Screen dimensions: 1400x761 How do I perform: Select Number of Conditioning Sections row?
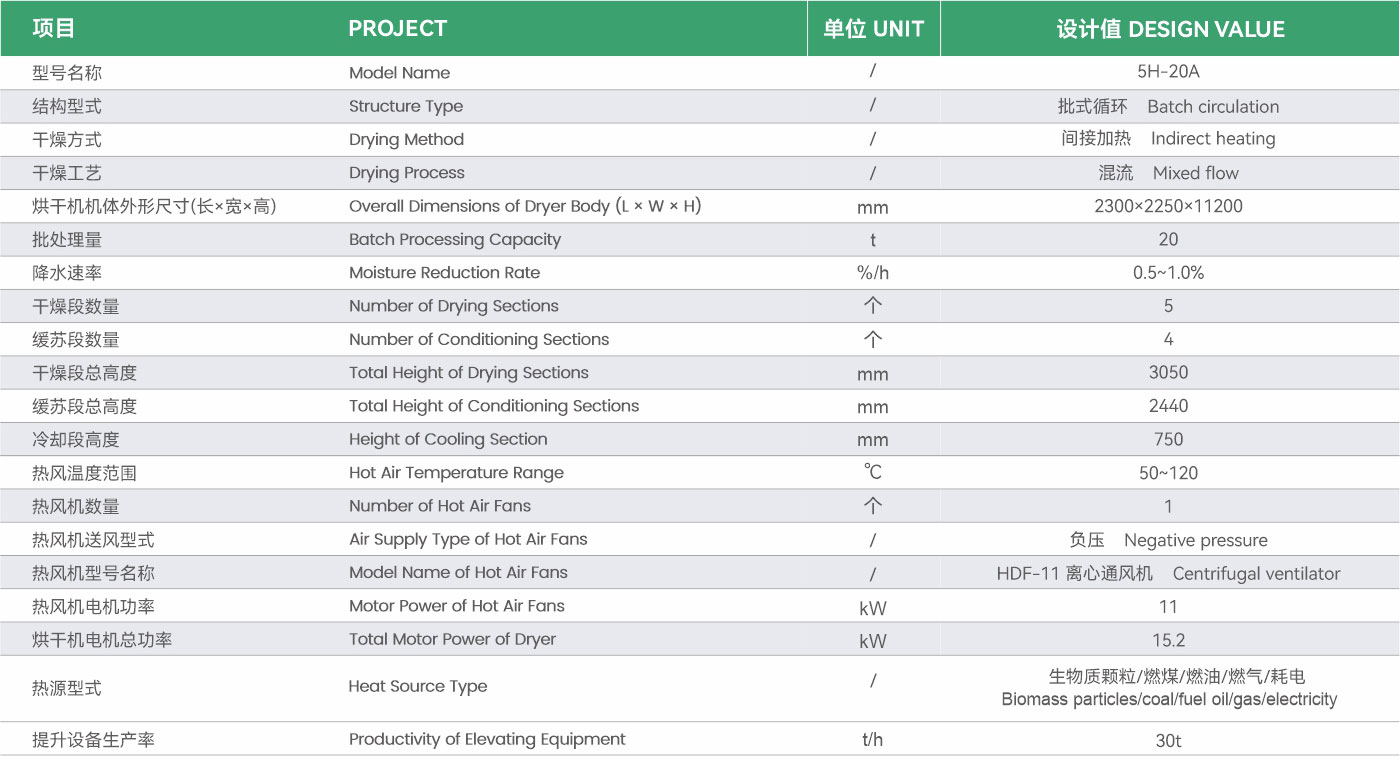pyautogui.click(x=700, y=340)
